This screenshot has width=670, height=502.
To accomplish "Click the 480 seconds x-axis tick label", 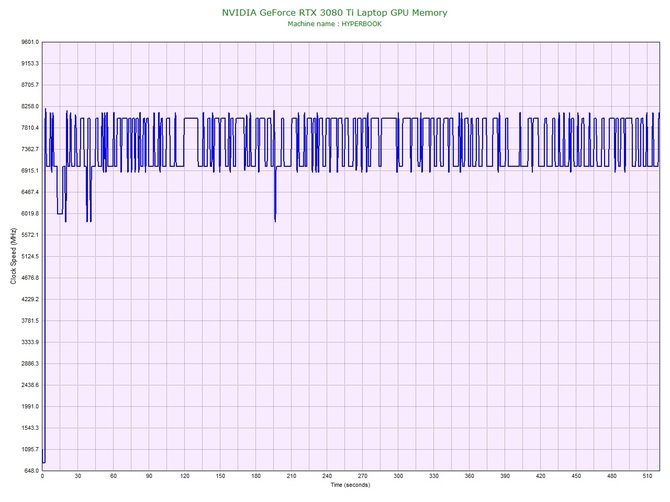I will click(x=612, y=476).
